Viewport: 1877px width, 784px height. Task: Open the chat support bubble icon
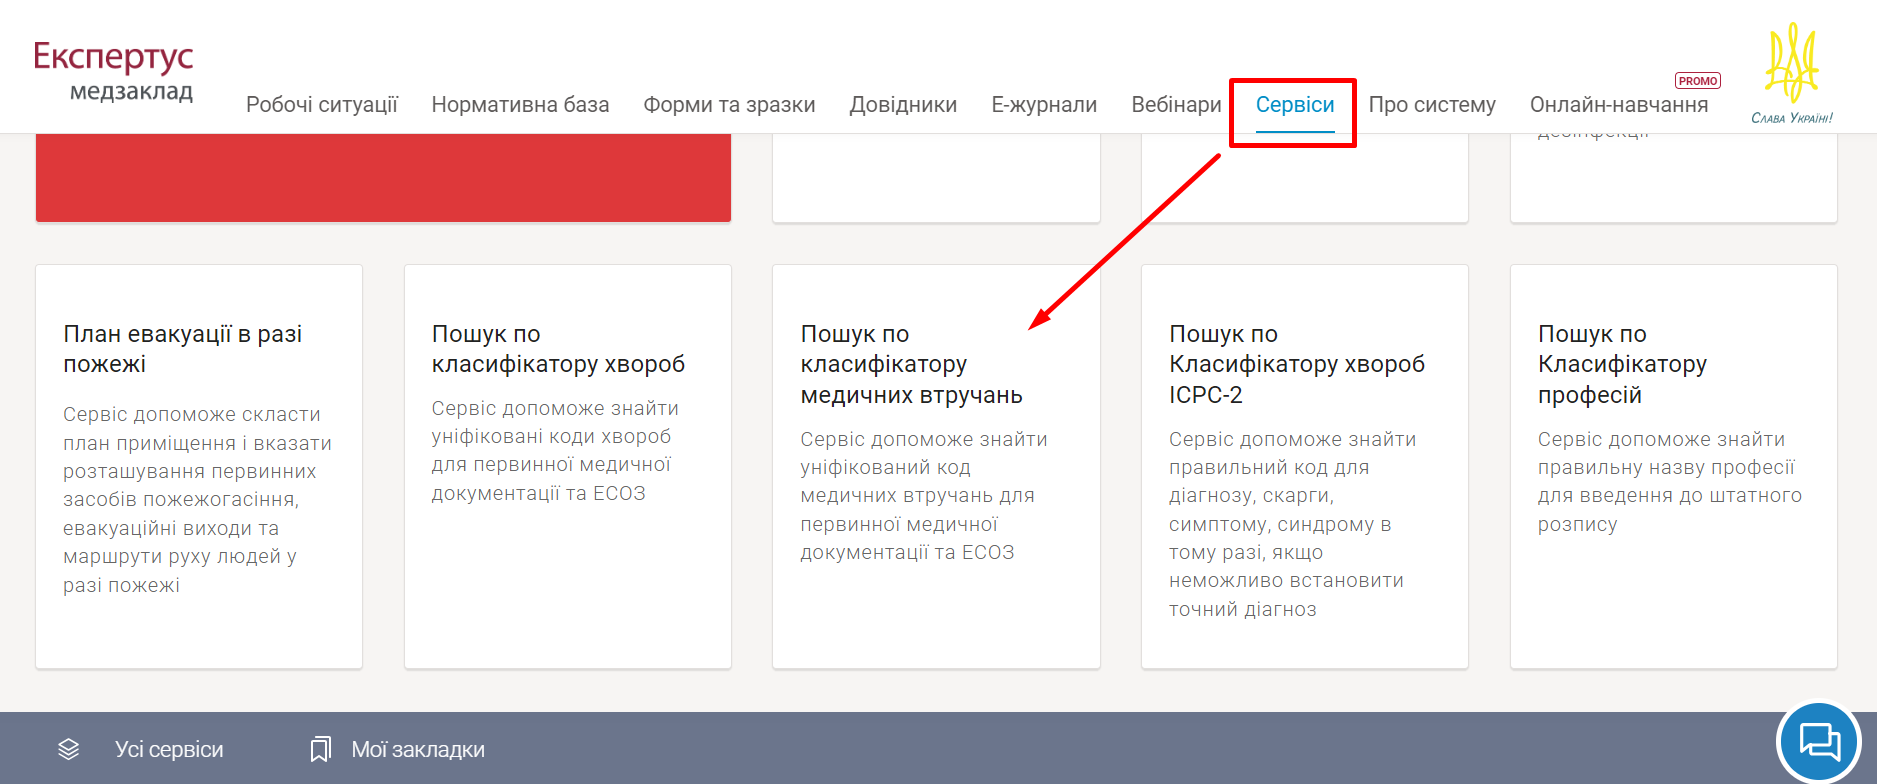coord(1818,742)
